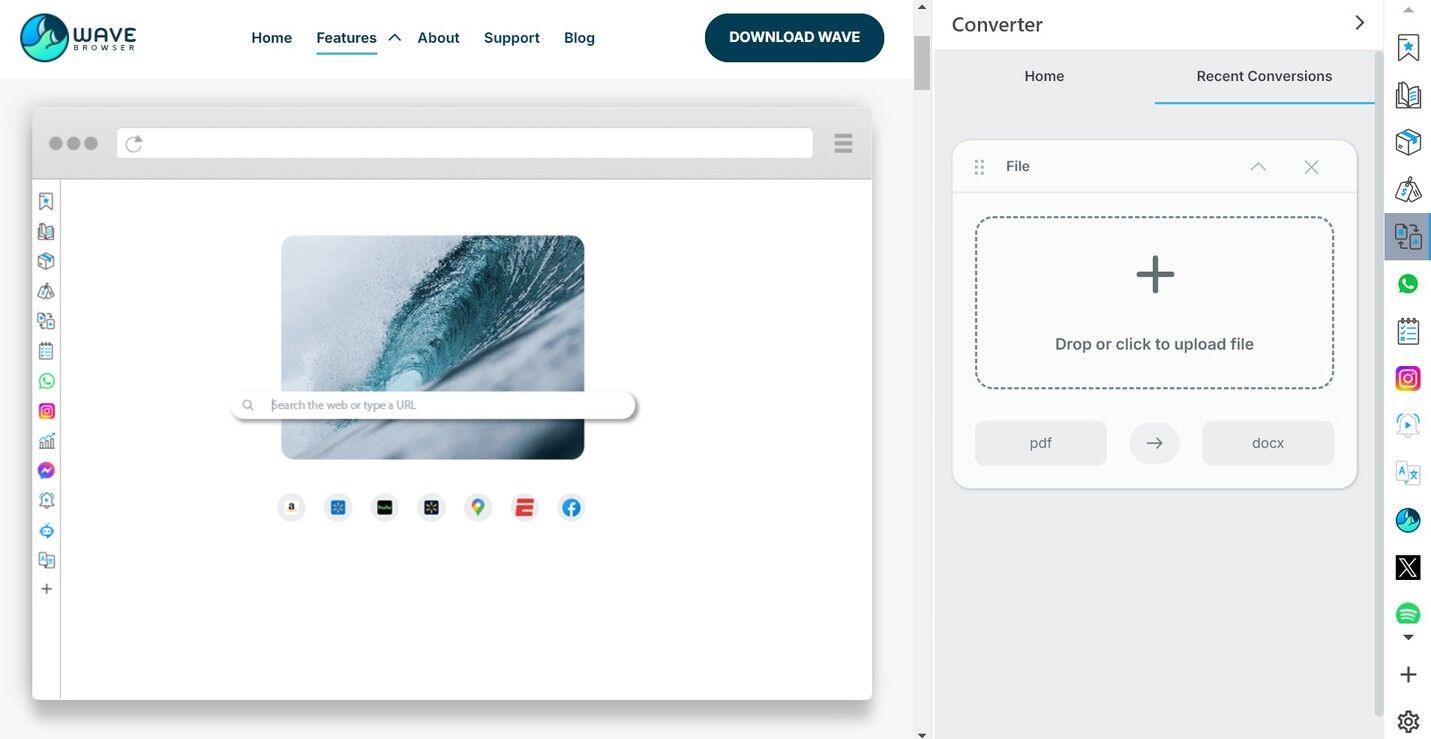Open the Support link in navigation
Viewport: 1431px width, 739px height.
tap(511, 38)
